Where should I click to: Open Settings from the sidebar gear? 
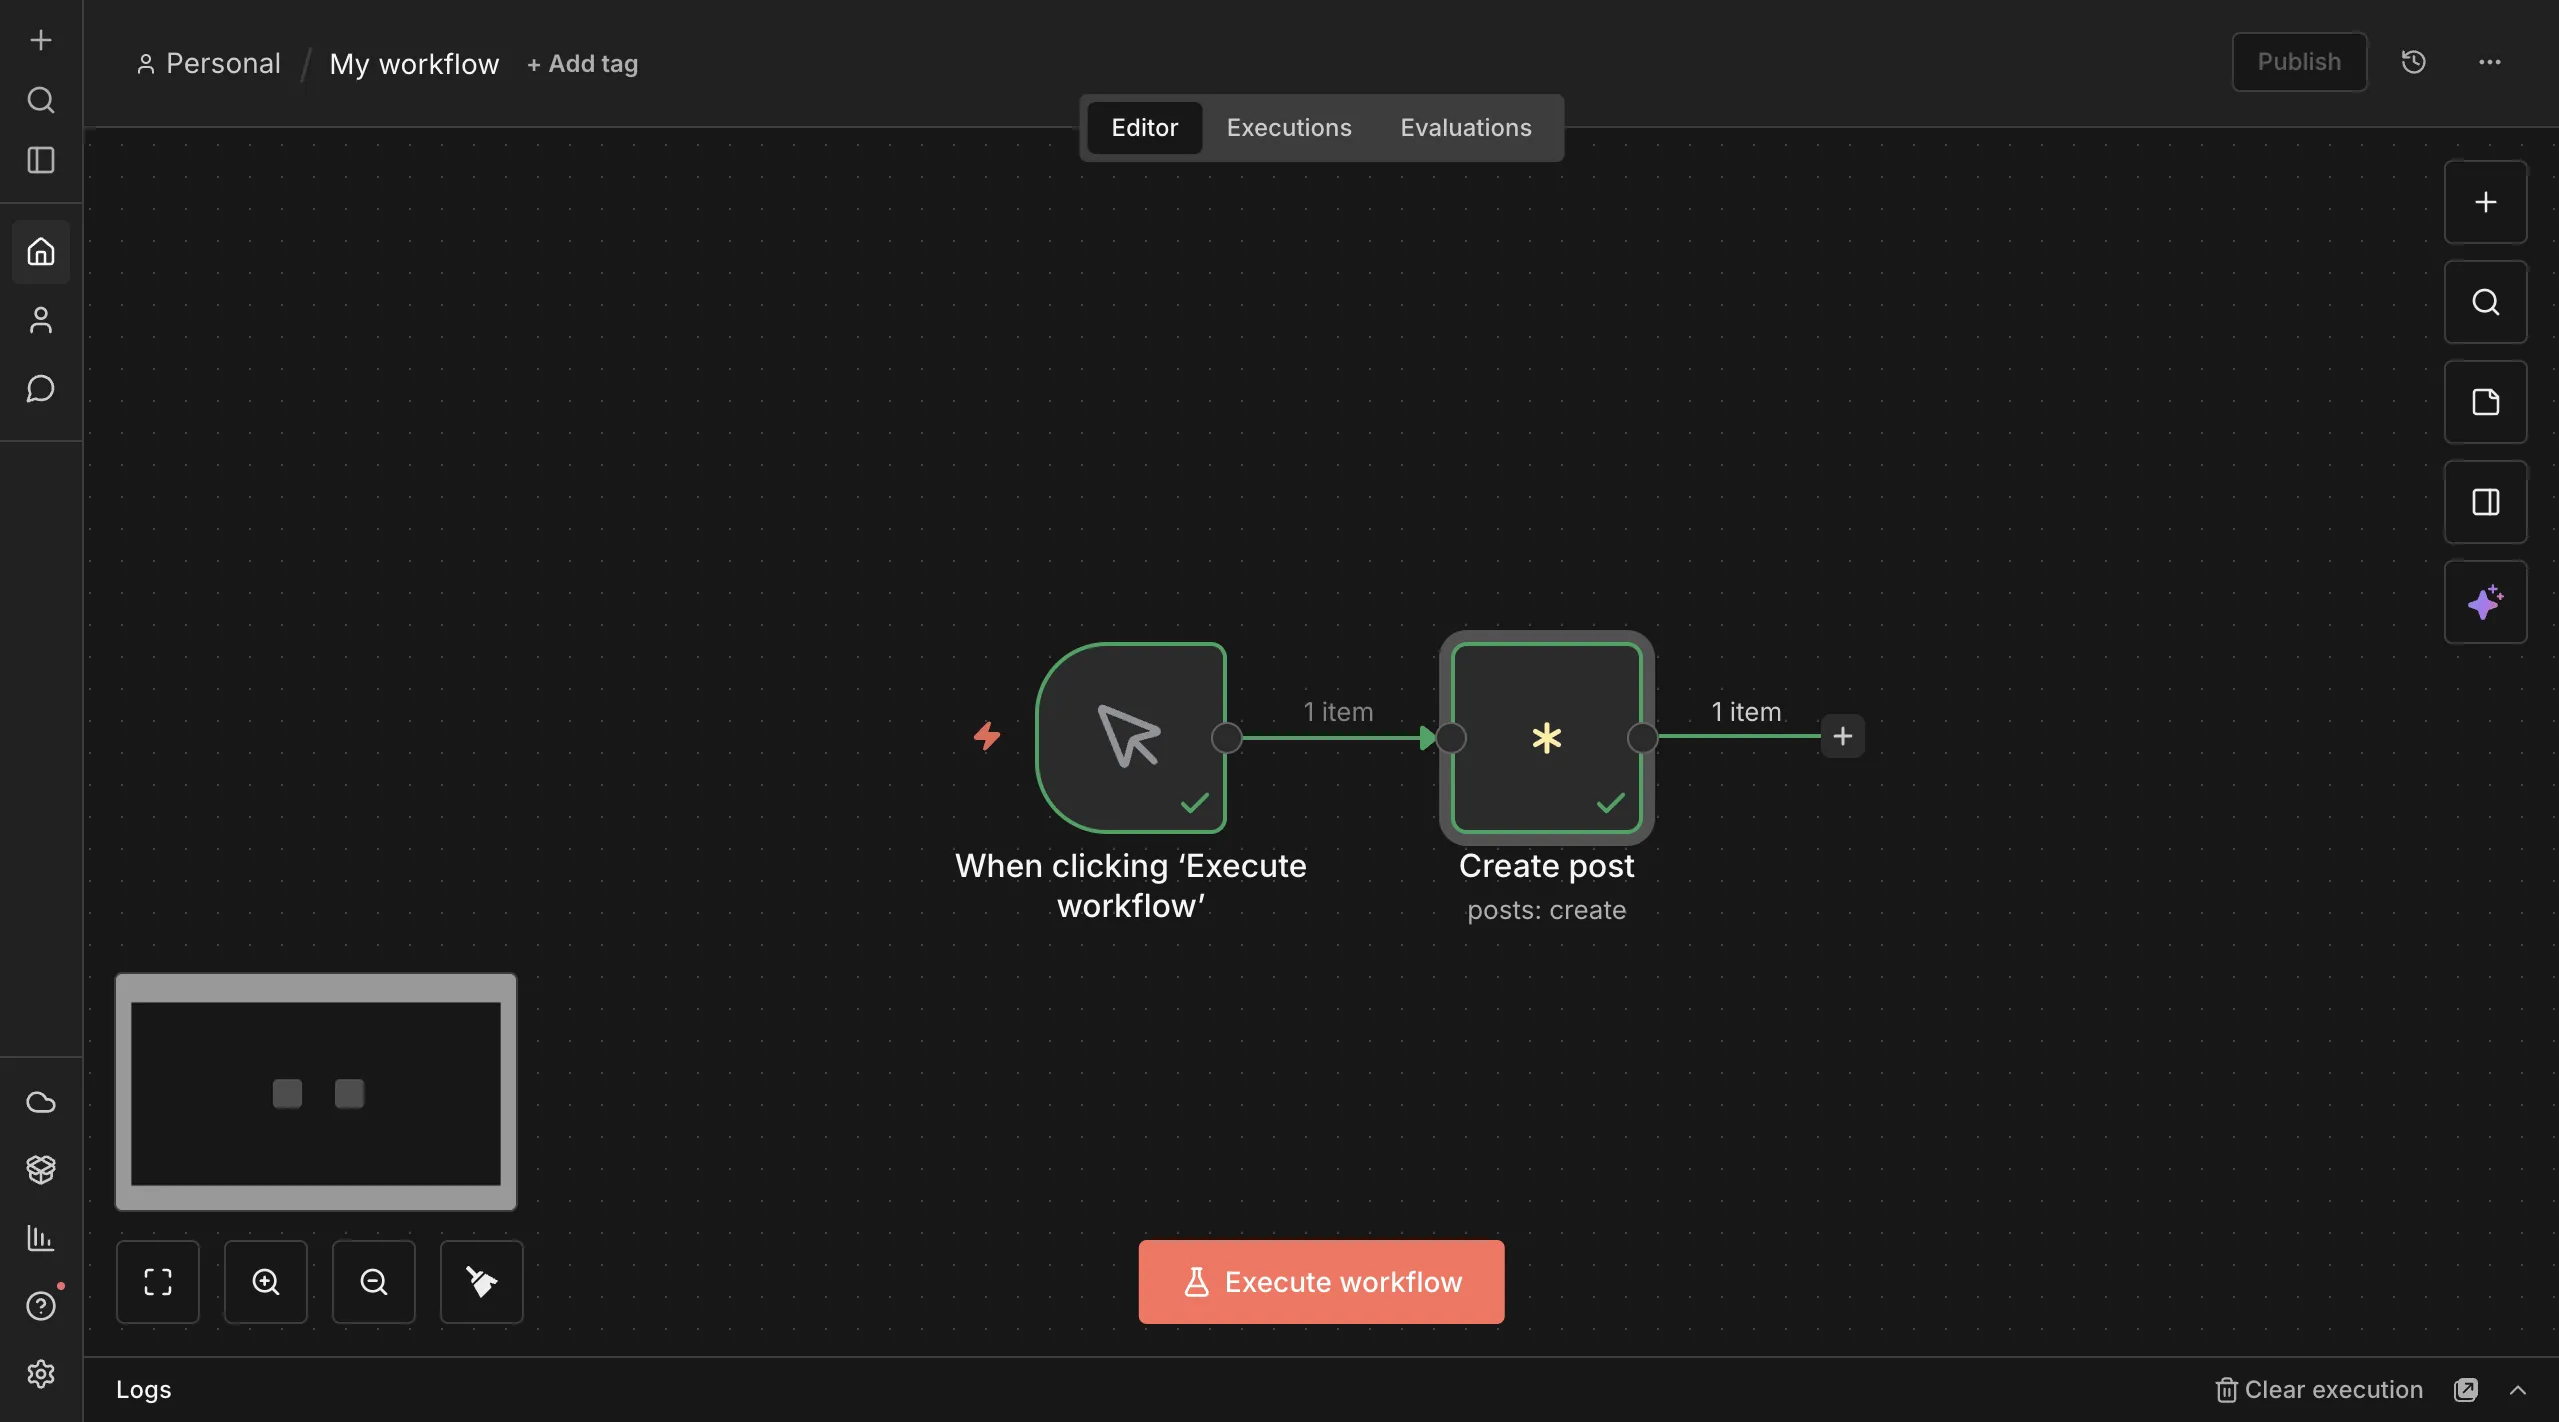pos(39,1373)
